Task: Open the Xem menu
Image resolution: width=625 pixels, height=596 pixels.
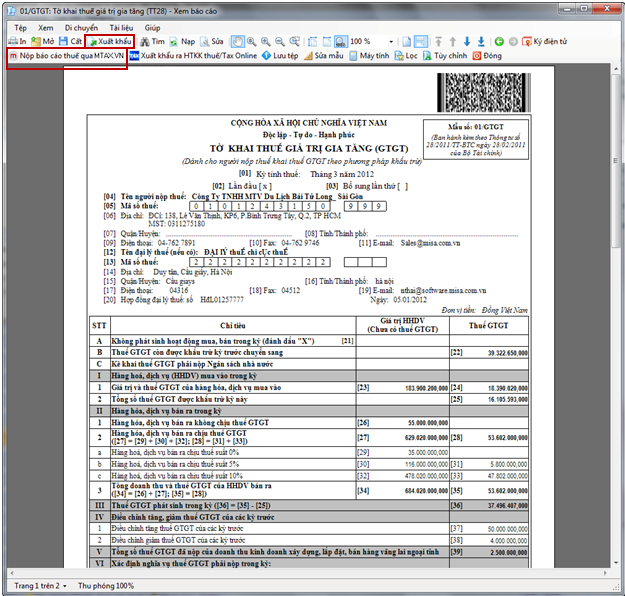Action: 45,28
